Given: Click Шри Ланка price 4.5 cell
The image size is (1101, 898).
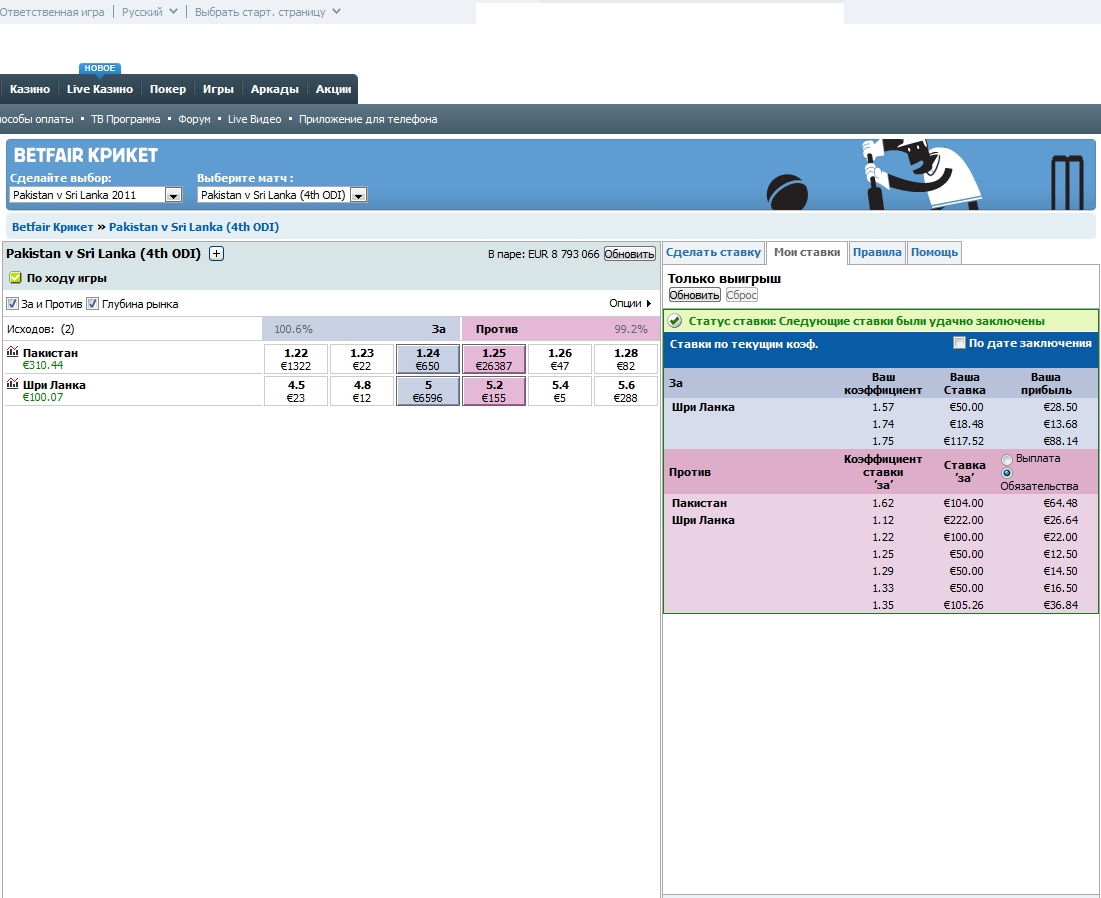Looking at the screenshot, I should click(x=296, y=391).
